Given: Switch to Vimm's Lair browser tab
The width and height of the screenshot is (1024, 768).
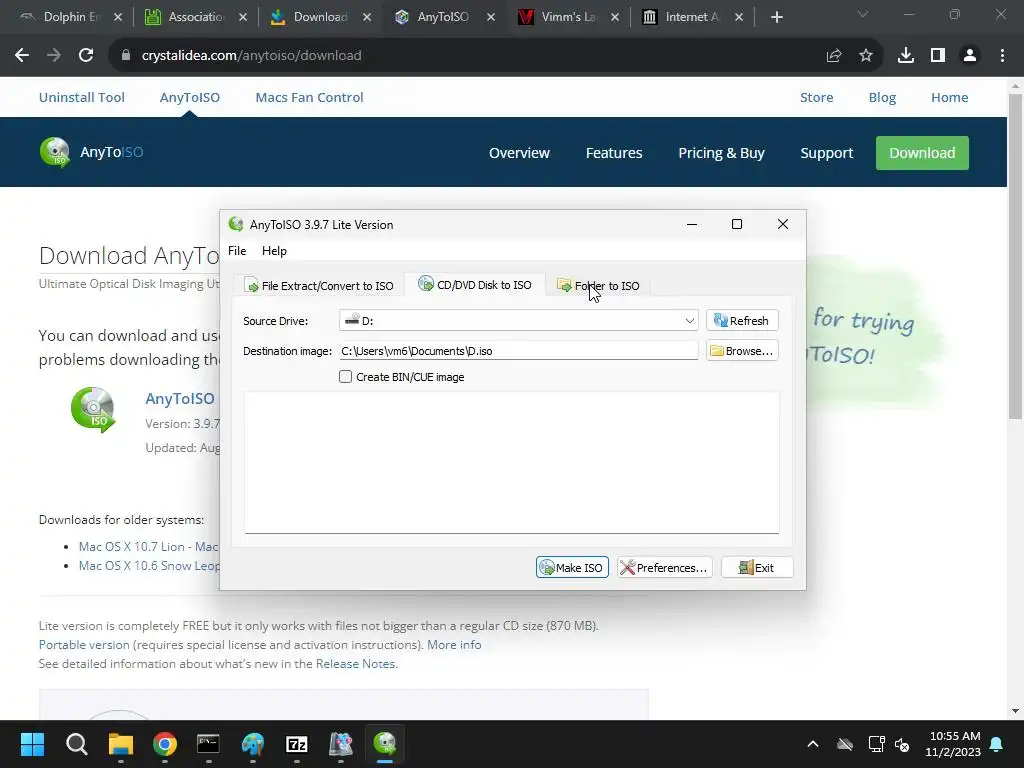Looking at the screenshot, I should [568, 17].
